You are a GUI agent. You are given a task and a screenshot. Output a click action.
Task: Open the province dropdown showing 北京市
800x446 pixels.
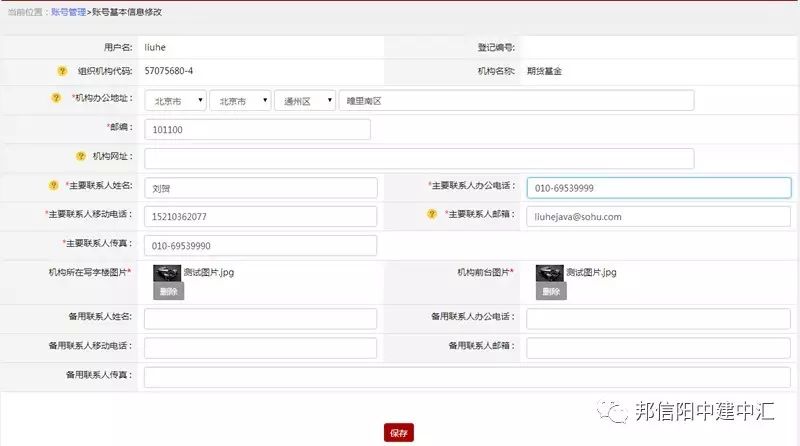(x=176, y=101)
